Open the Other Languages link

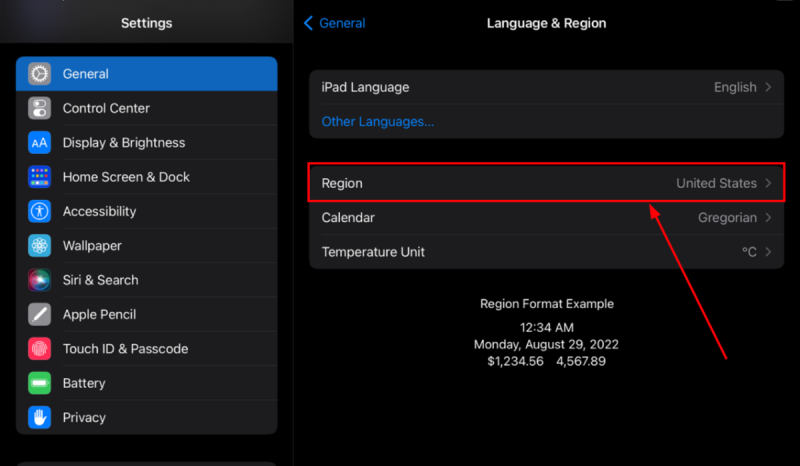[377, 122]
